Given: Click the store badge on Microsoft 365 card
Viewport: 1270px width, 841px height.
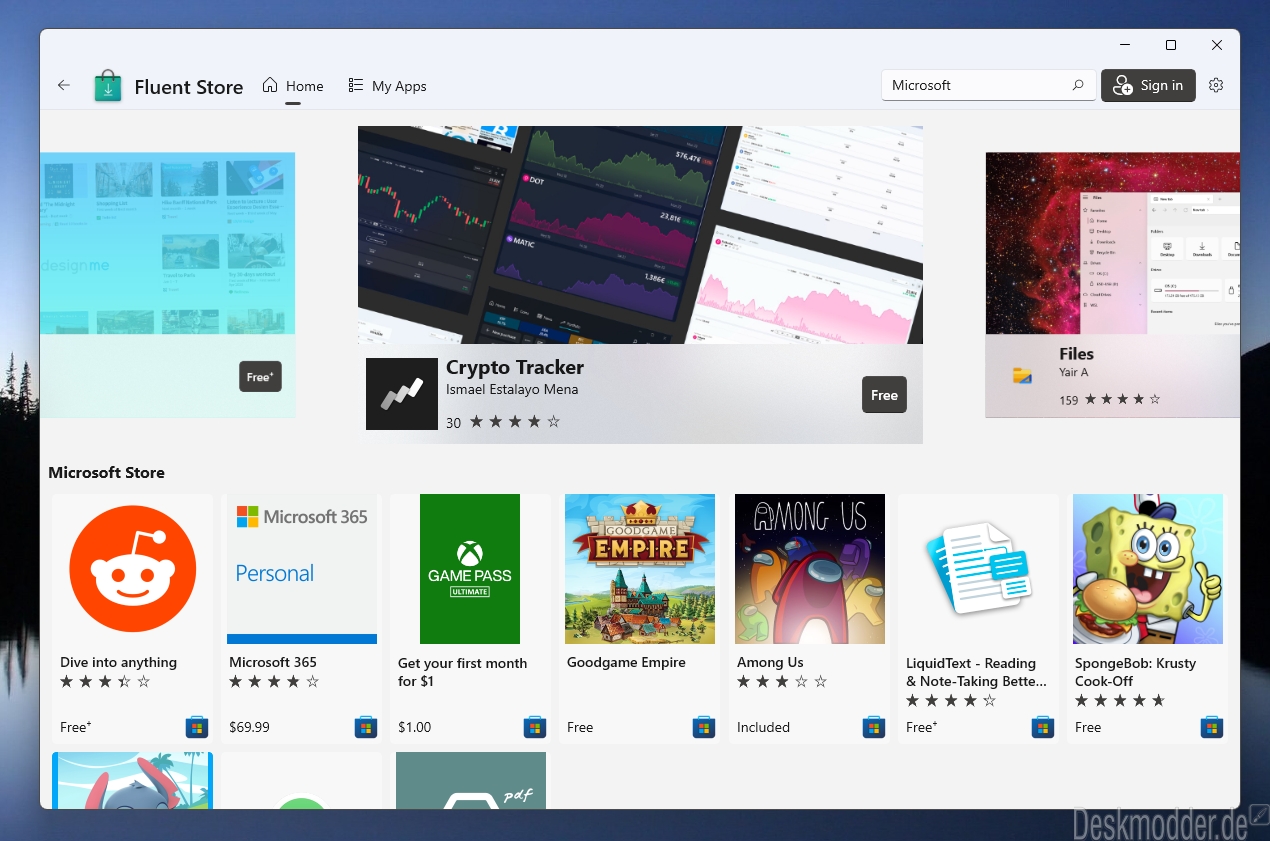Looking at the screenshot, I should 365,727.
